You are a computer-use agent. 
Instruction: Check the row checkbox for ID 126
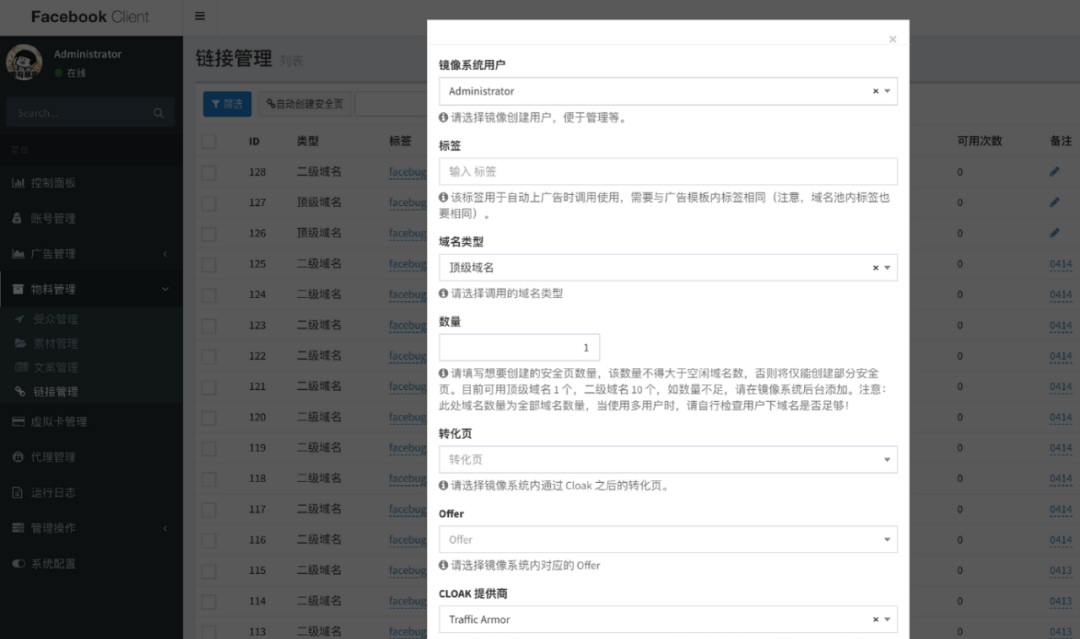(209, 233)
